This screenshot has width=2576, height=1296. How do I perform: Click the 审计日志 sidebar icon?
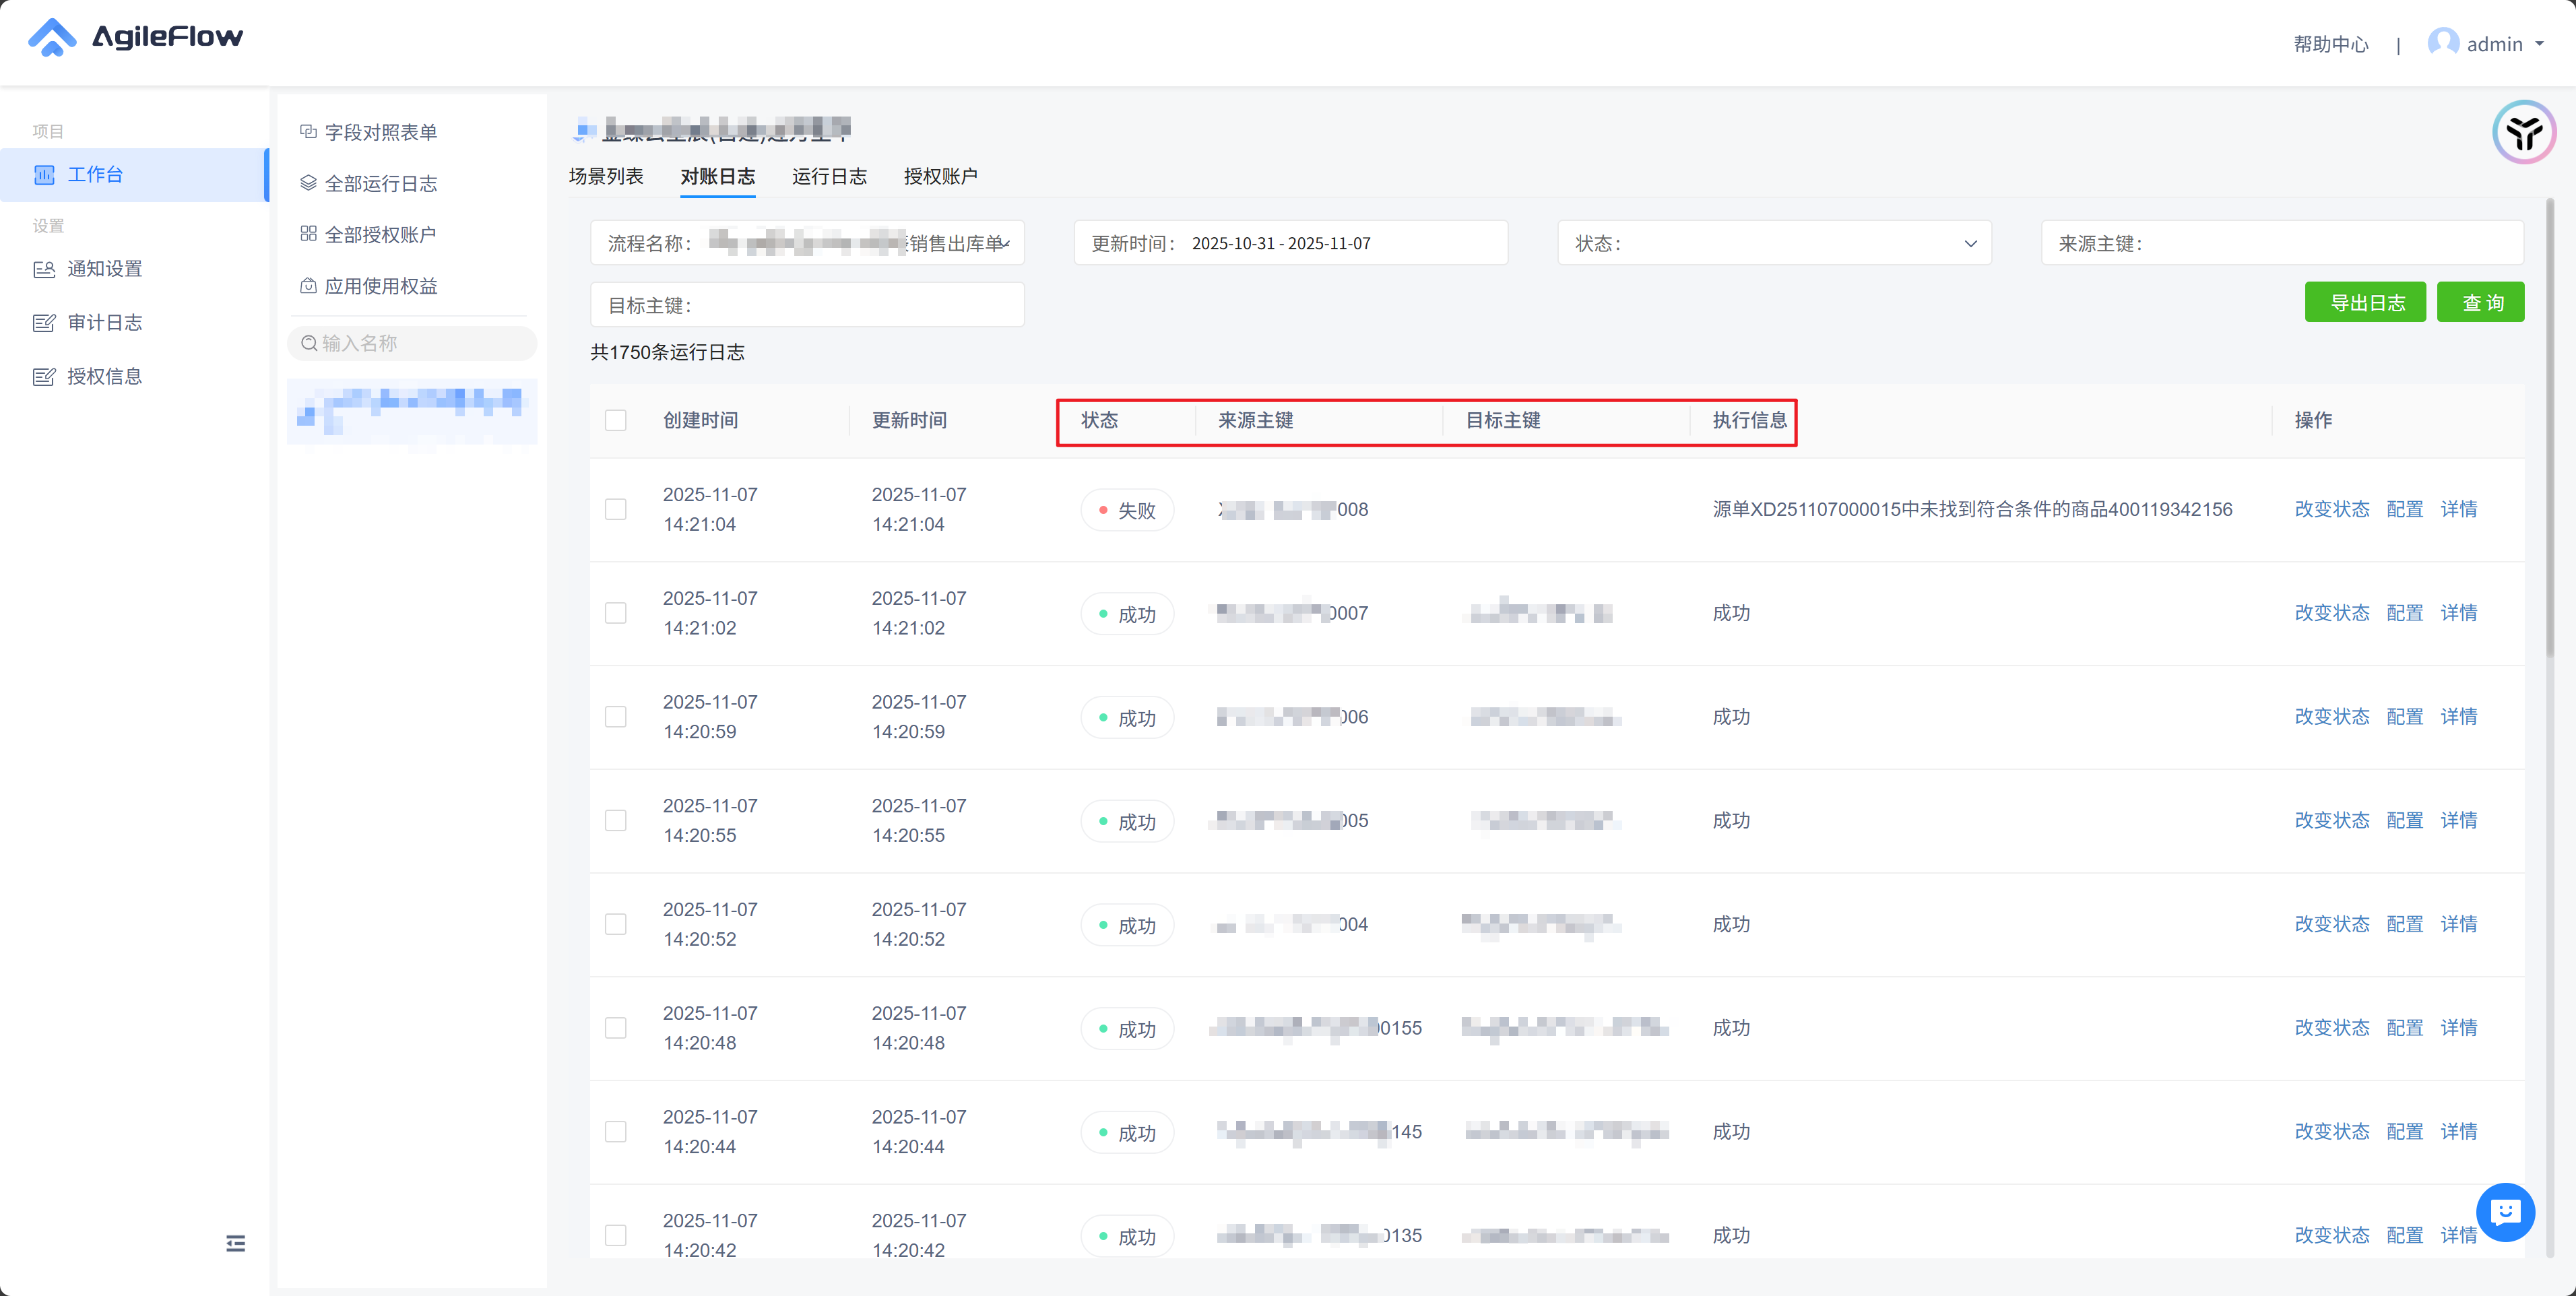(x=44, y=323)
